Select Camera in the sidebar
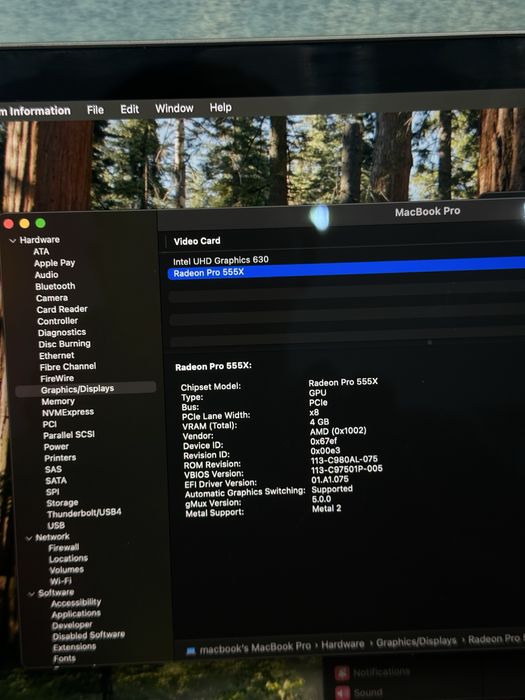The width and height of the screenshot is (525, 700). pyautogui.click(x=52, y=298)
